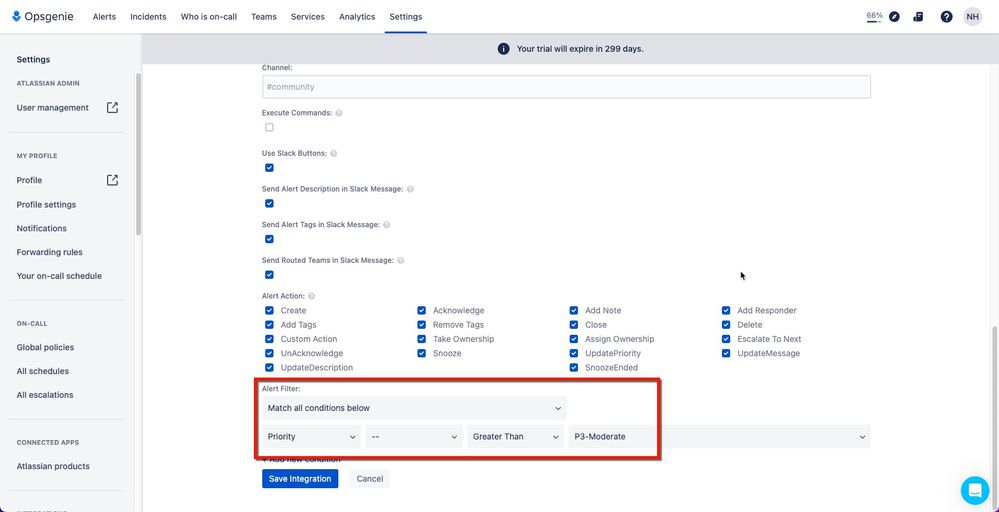Click the 66% progress indicator
The width and height of the screenshot is (999, 512).
tap(874, 17)
